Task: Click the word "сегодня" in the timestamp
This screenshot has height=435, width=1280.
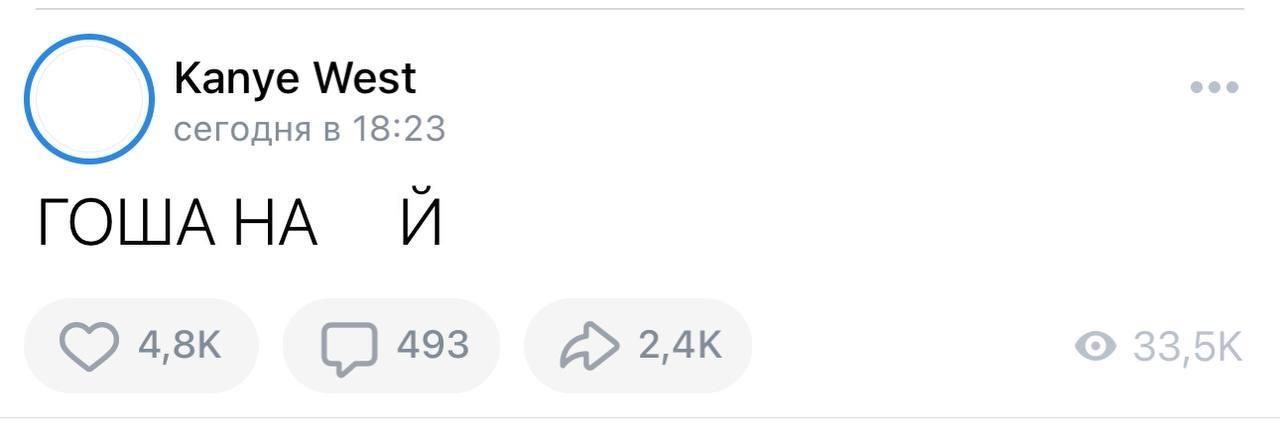Action: tap(242, 129)
